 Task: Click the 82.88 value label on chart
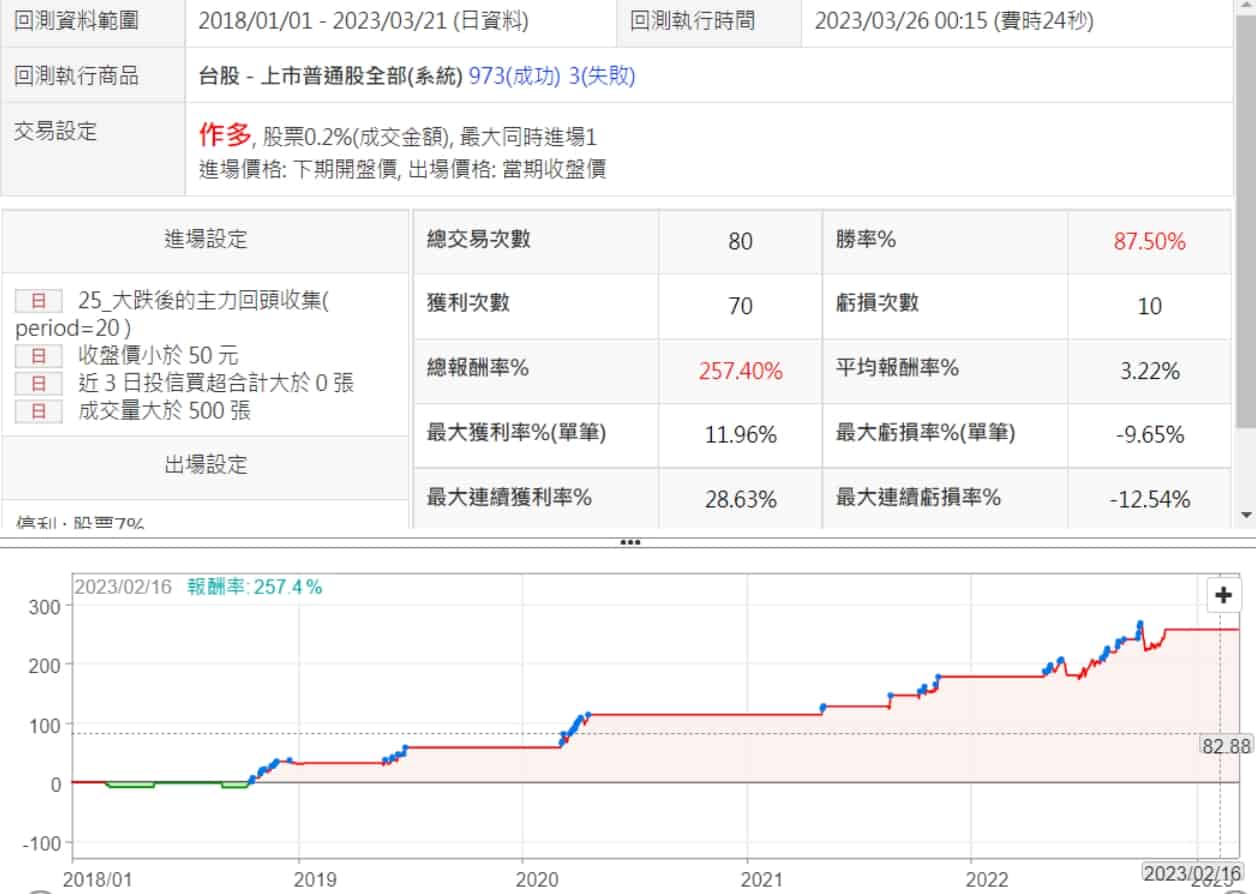[1226, 745]
